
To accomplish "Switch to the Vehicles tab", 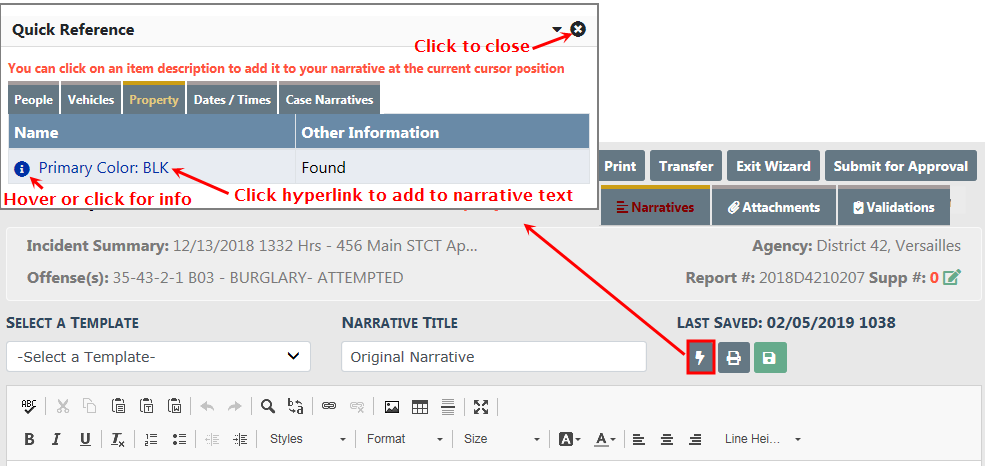I will click(x=91, y=99).
